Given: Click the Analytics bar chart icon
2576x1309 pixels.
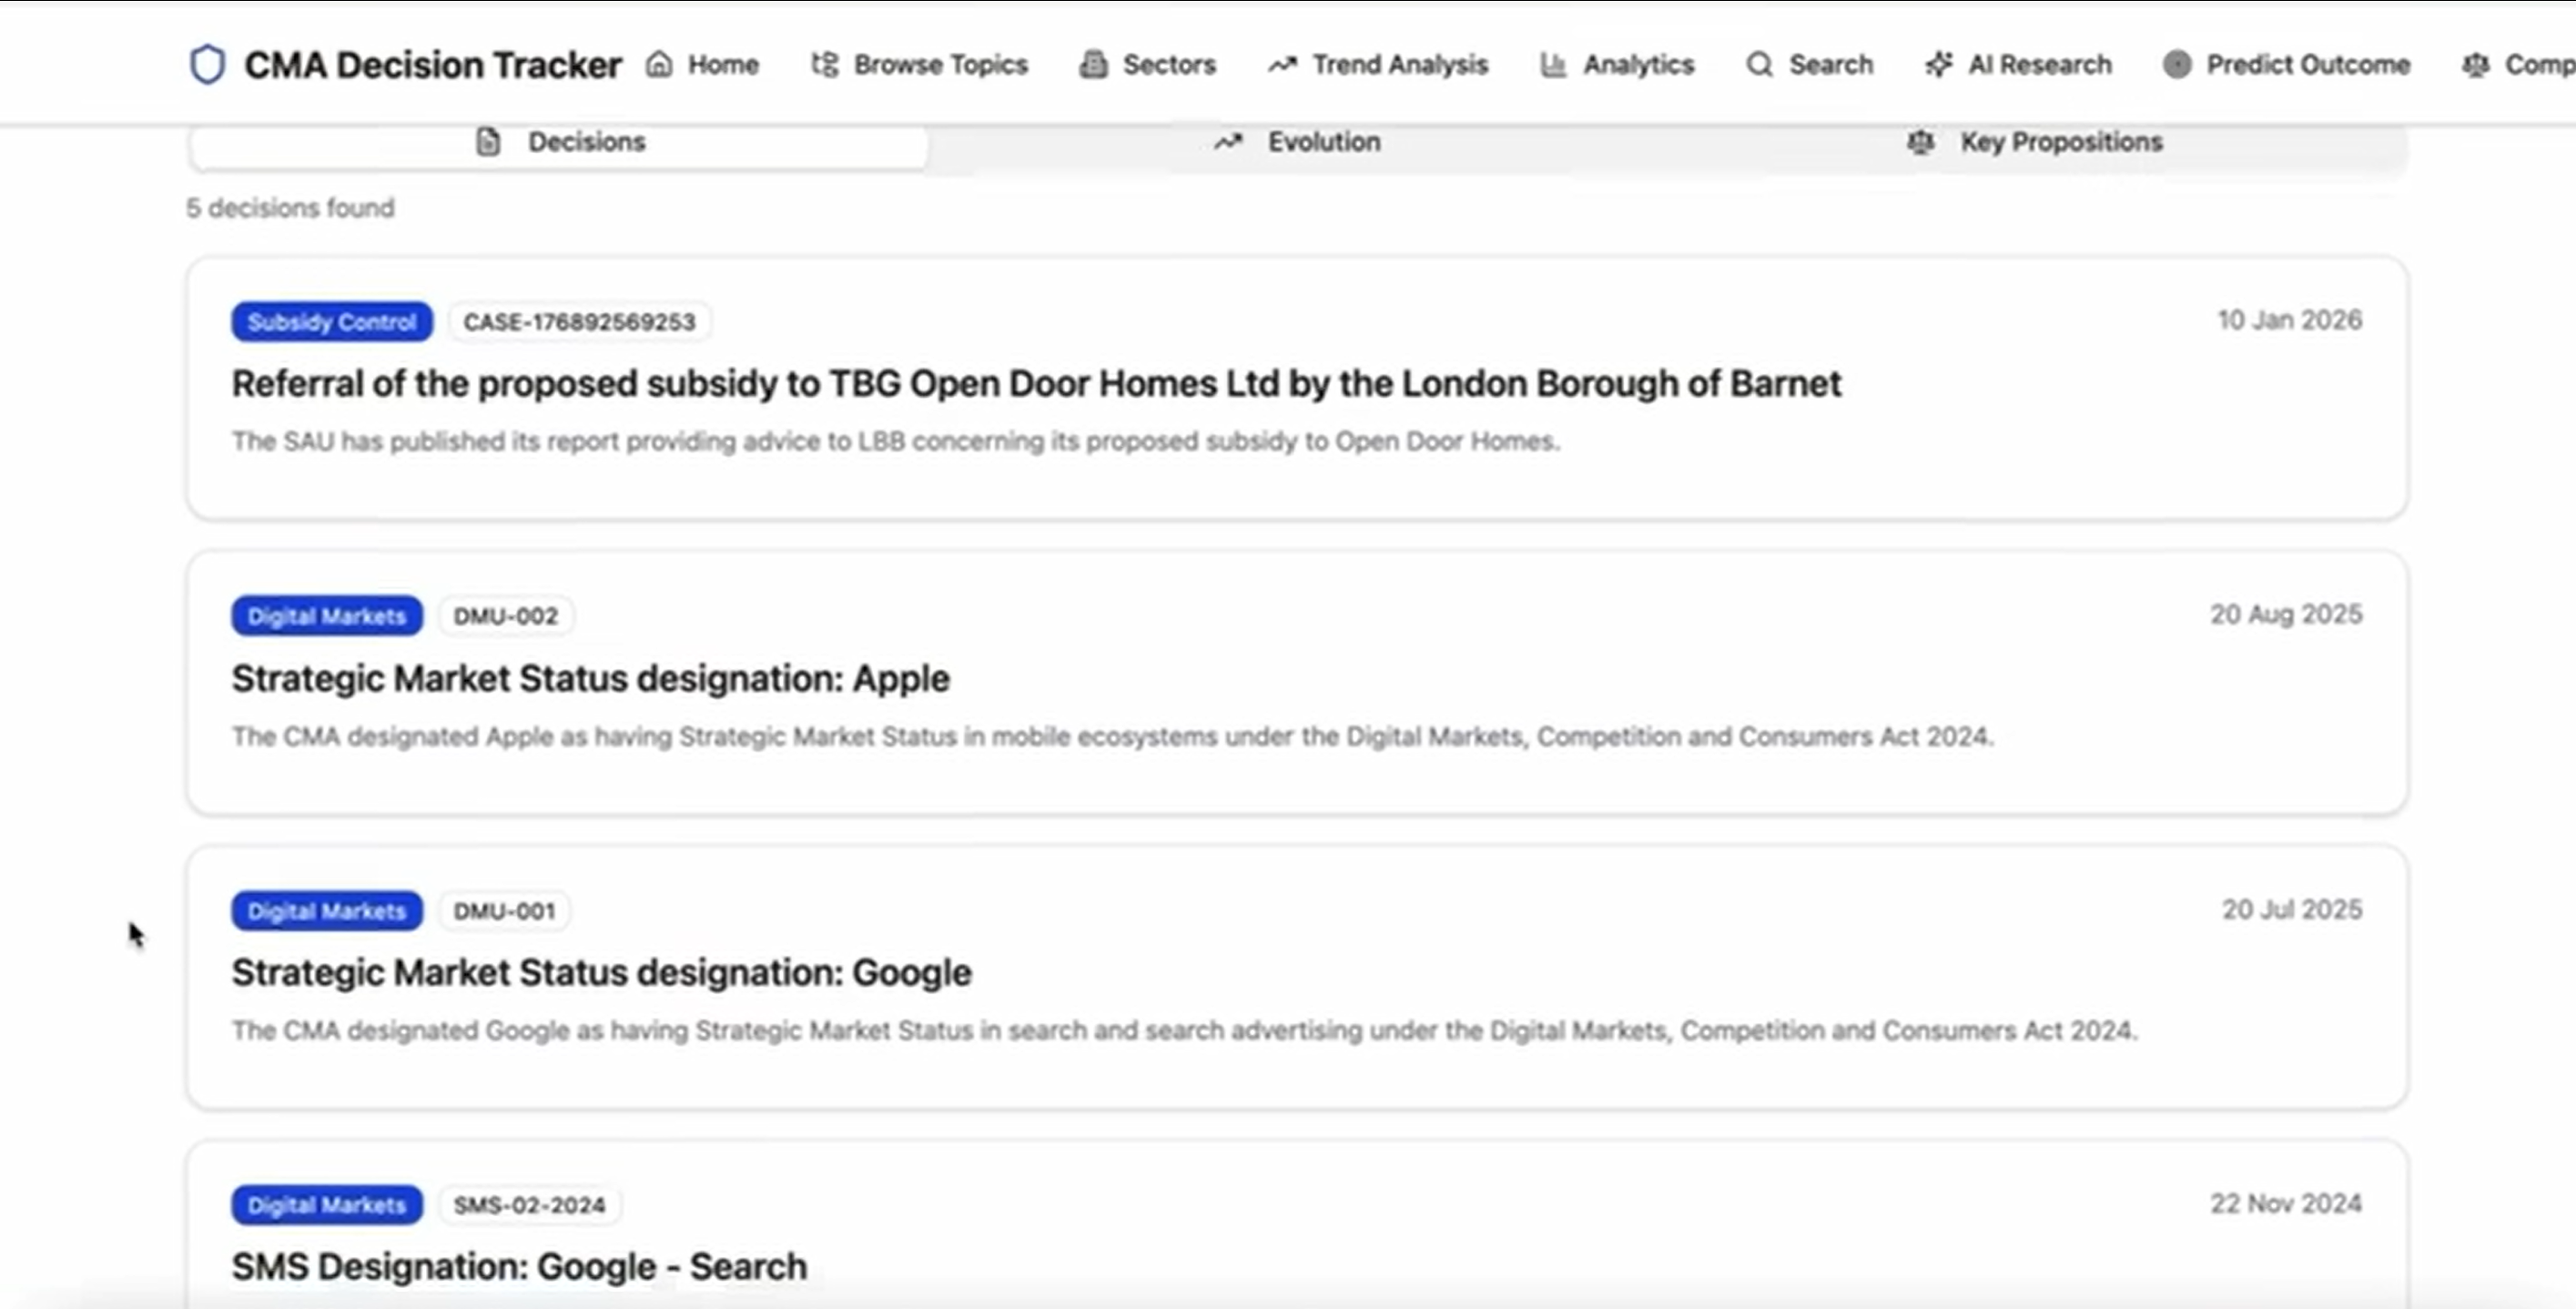Looking at the screenshot, I should click(1553, 65).
